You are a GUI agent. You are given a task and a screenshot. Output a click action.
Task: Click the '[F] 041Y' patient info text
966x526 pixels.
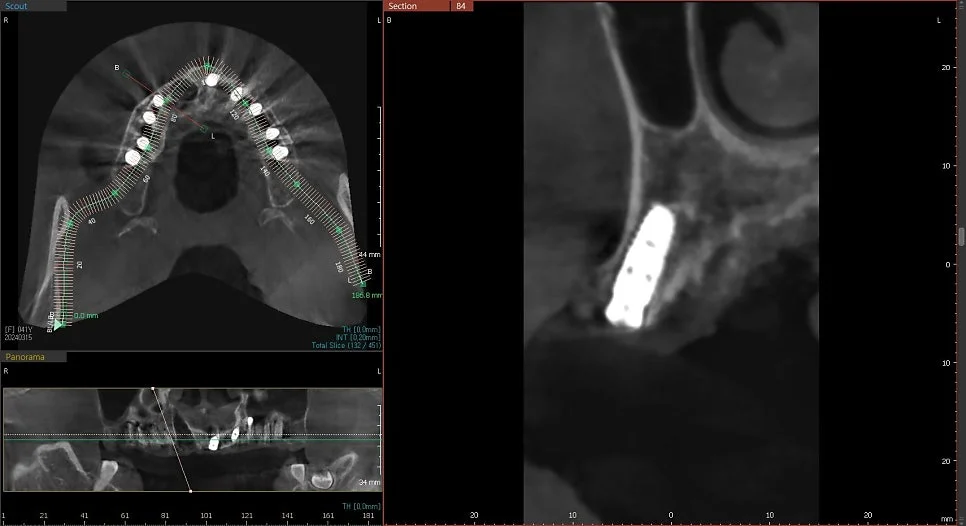pyautogui.click(x=18, y=330)
